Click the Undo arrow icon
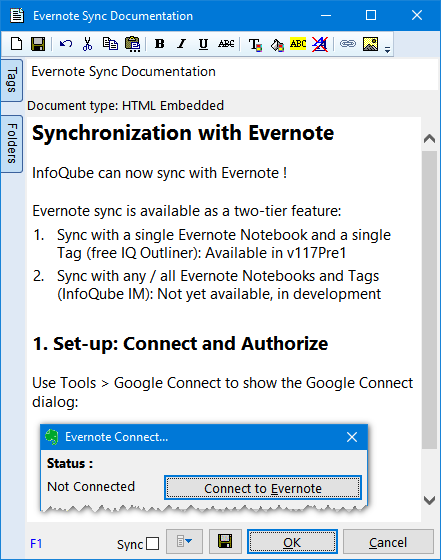 coord(66,44)
